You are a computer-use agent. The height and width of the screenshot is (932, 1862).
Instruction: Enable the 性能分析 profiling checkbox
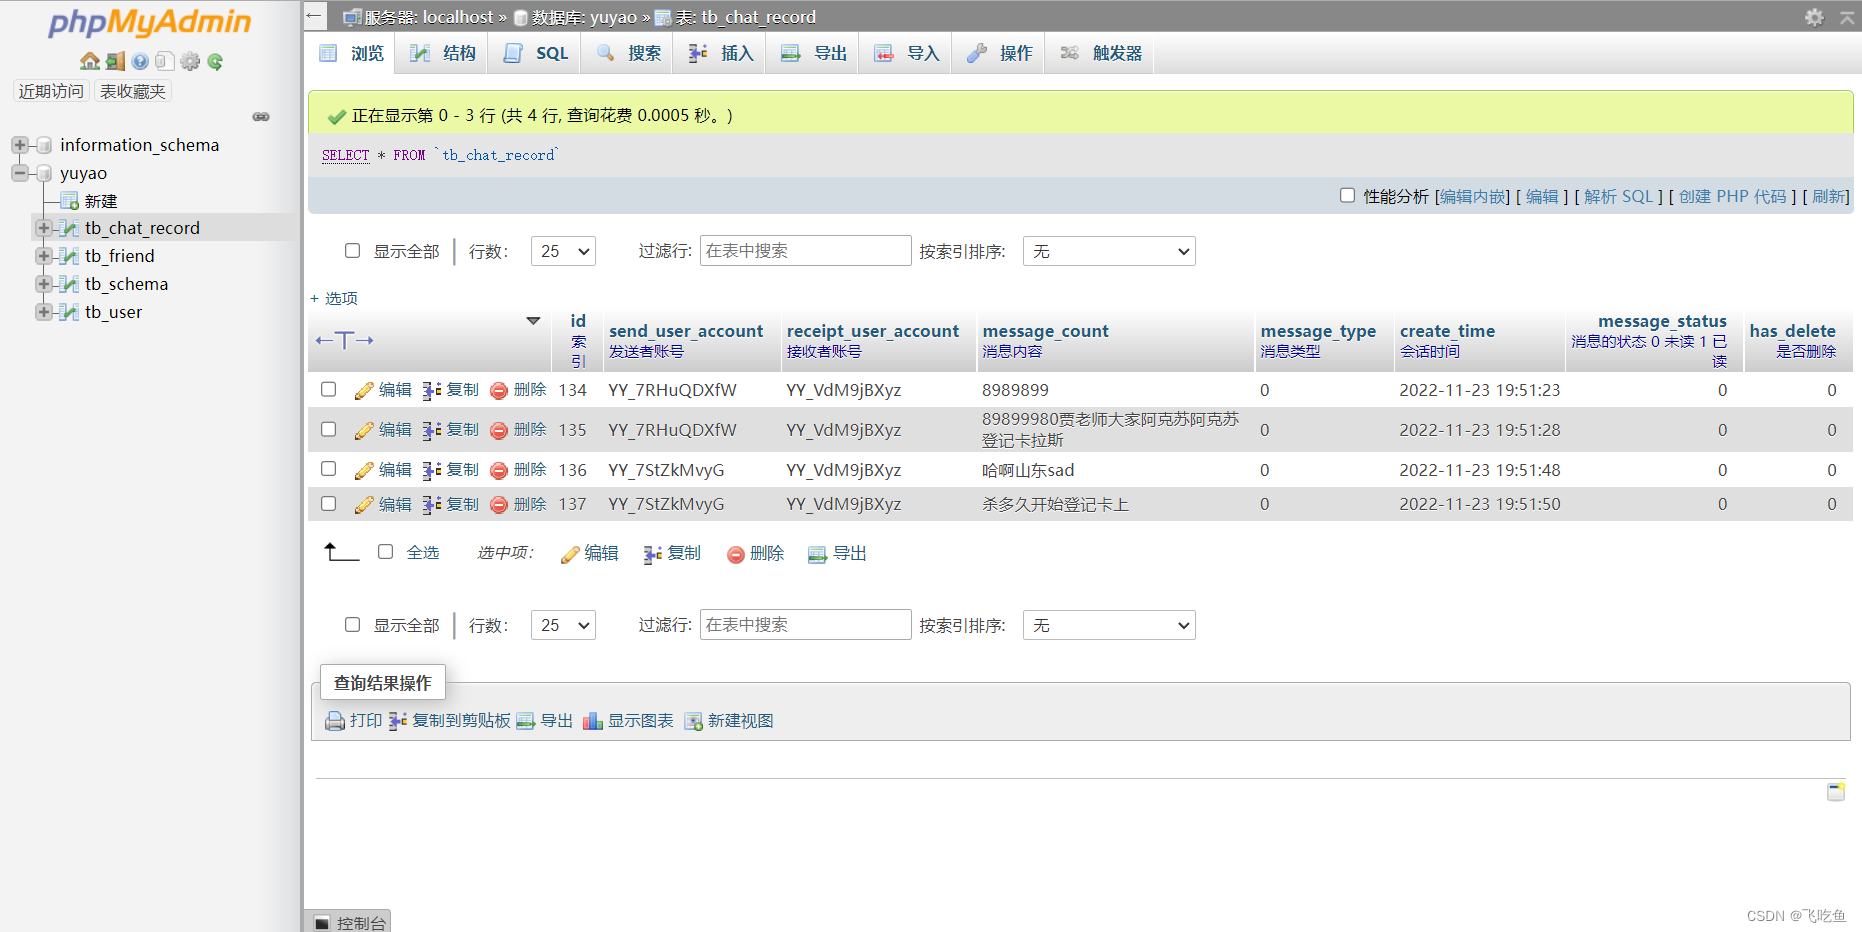tap(1347, 195)
